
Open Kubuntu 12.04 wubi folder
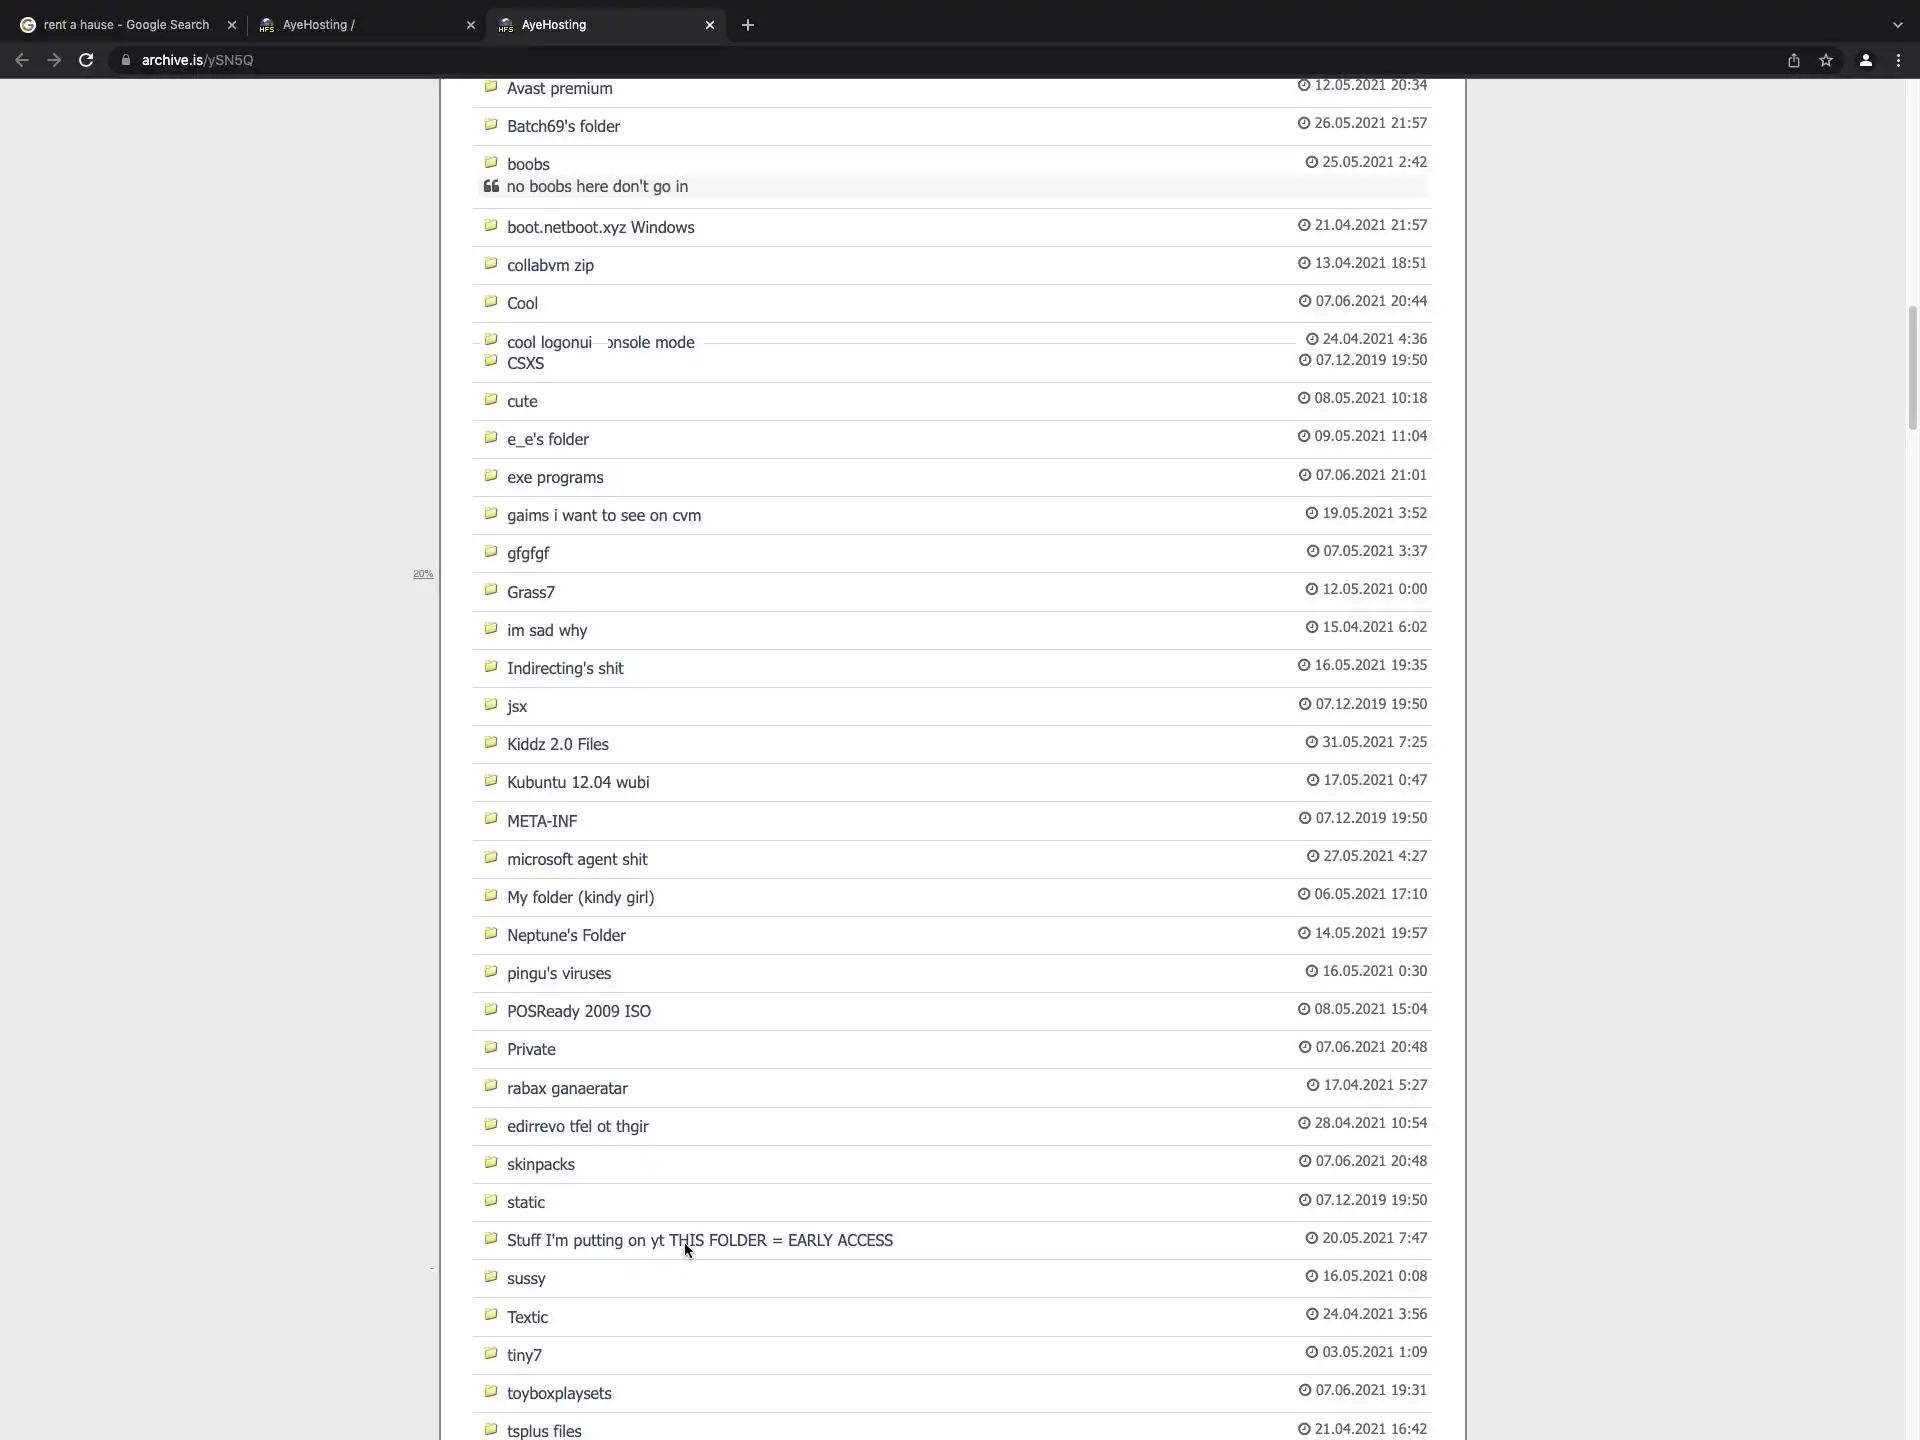coord(577,783)
